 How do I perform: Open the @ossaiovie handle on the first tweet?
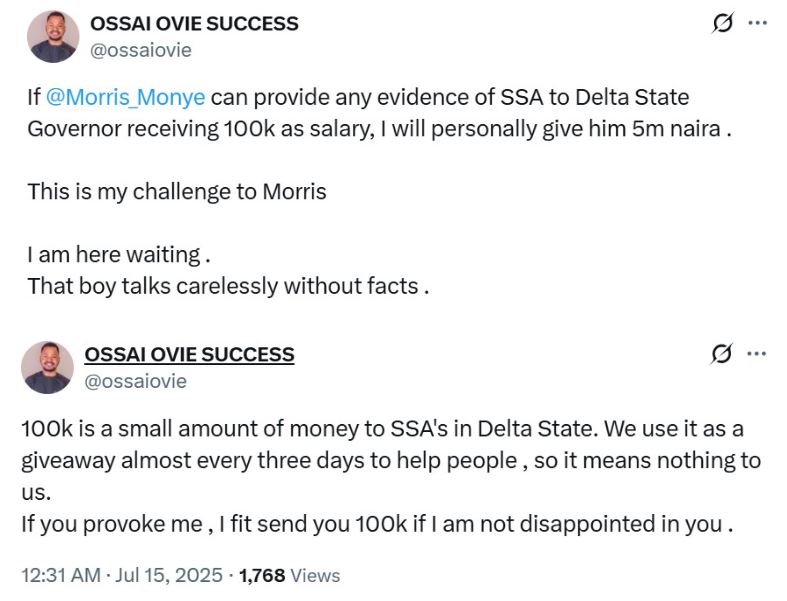(x=141, y=49)
